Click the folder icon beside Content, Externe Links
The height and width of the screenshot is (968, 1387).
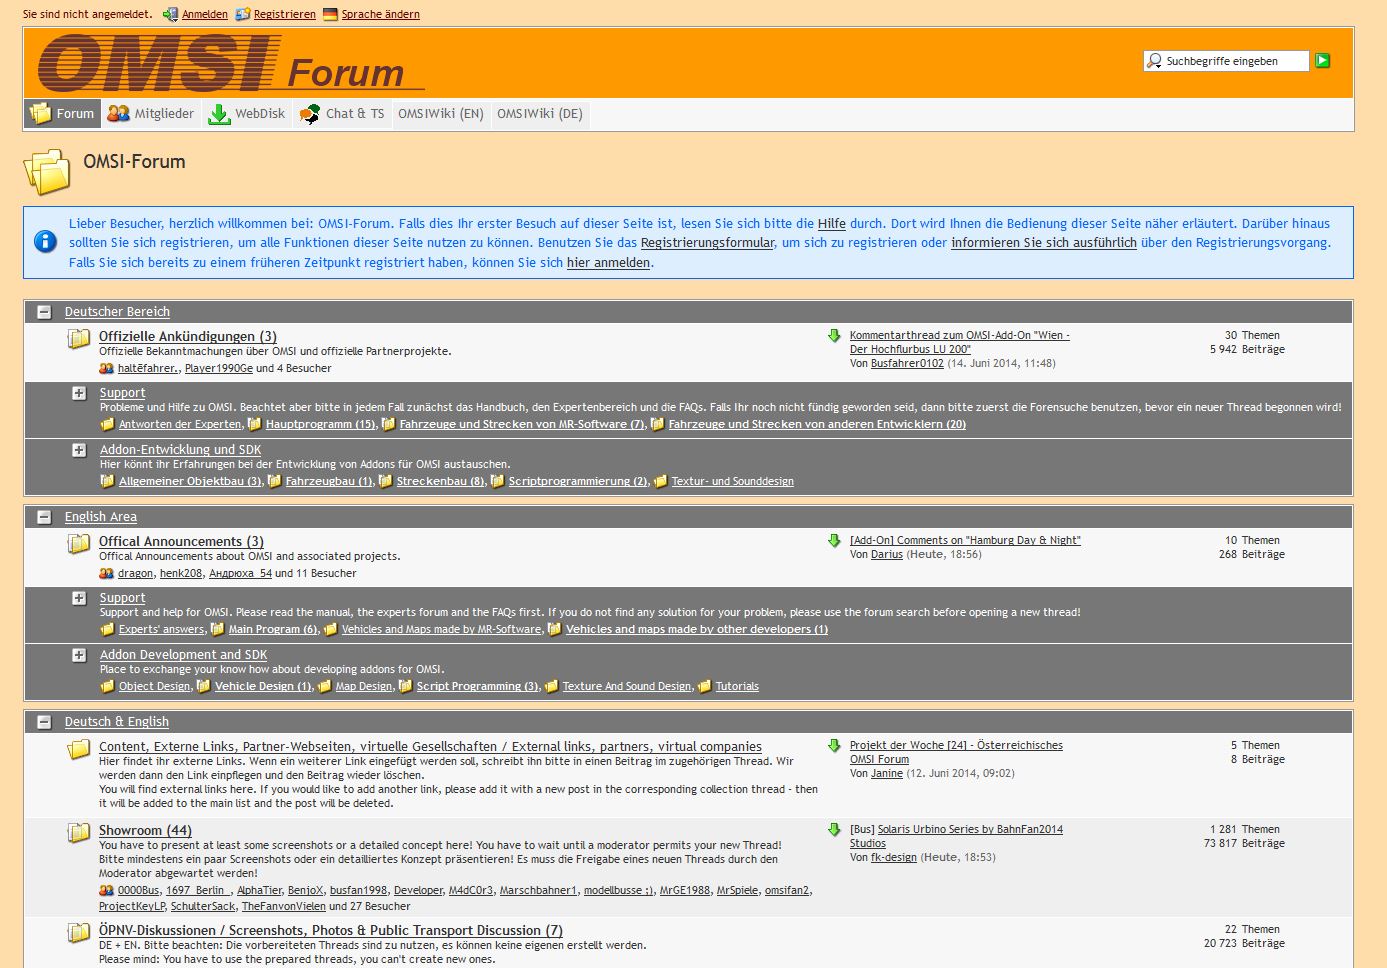79,749
